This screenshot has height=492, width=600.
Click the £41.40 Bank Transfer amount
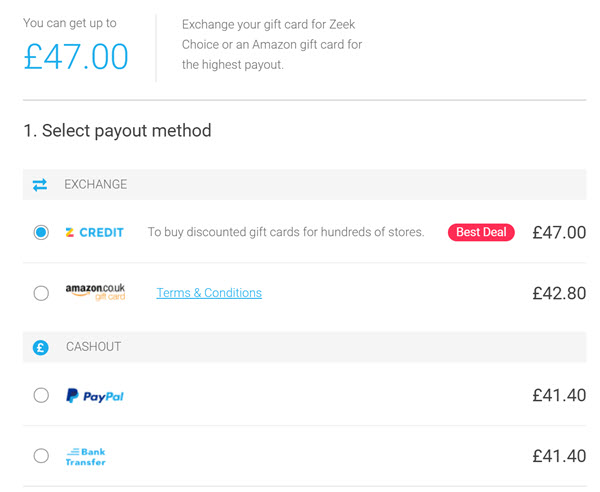tap(559, 456)
